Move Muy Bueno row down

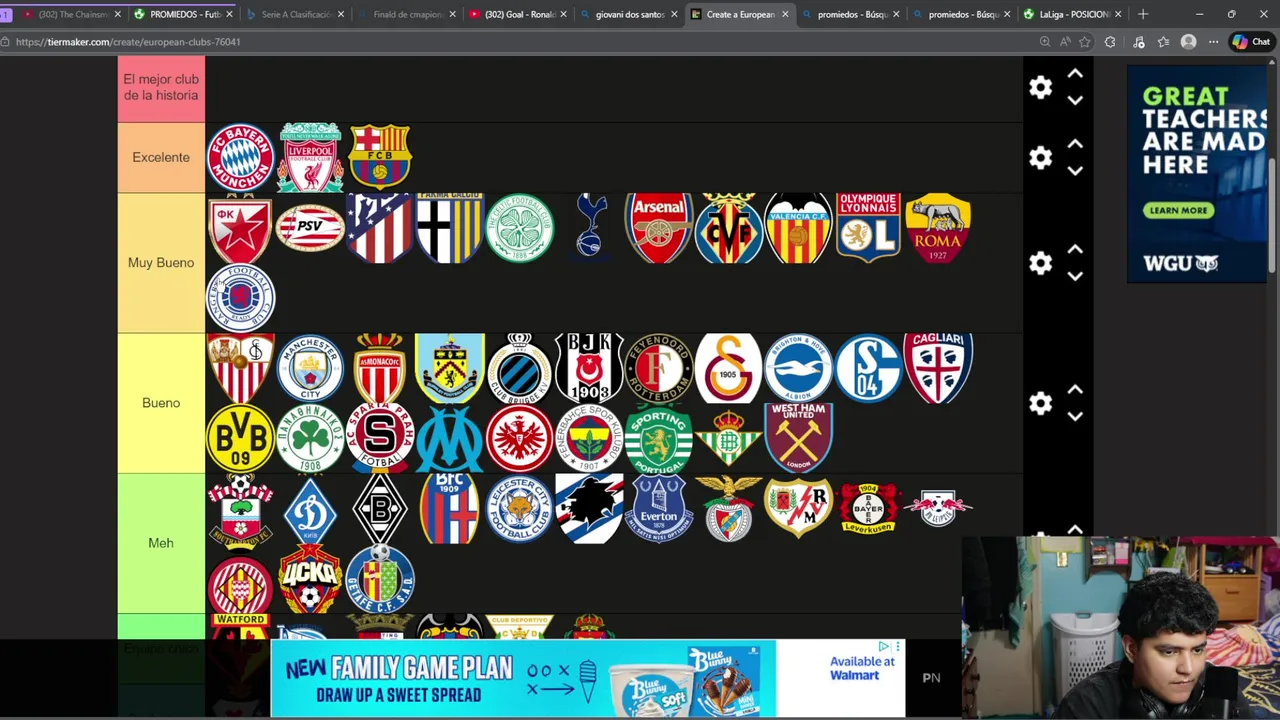click(1075, 276)
